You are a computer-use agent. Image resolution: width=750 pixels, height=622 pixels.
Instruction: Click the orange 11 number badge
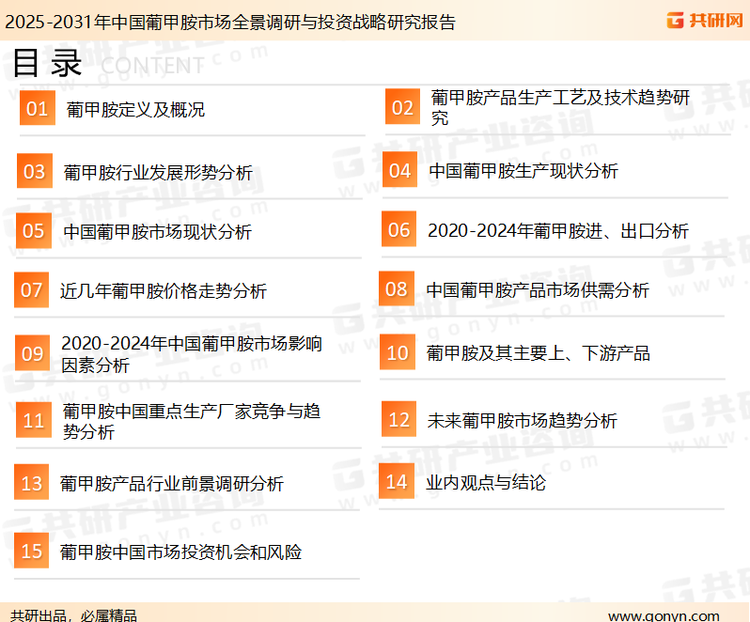33,420
